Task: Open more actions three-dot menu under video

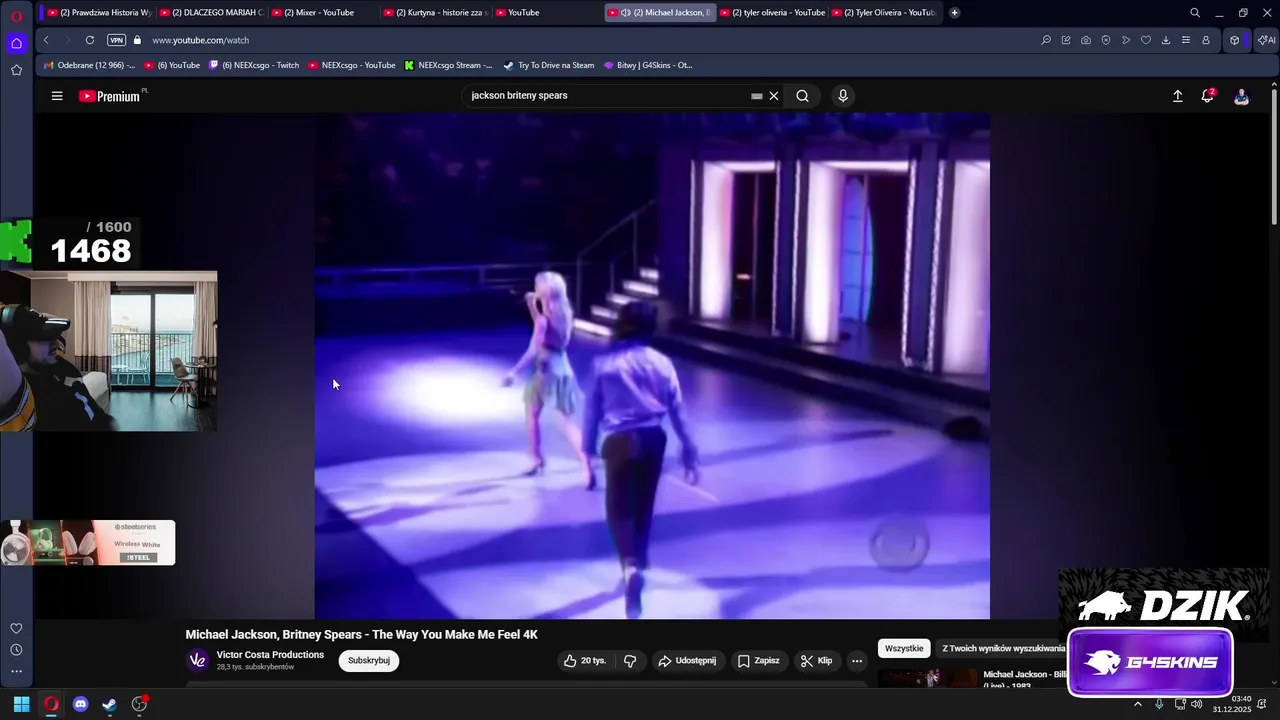Action: click(x=857, y=661)
